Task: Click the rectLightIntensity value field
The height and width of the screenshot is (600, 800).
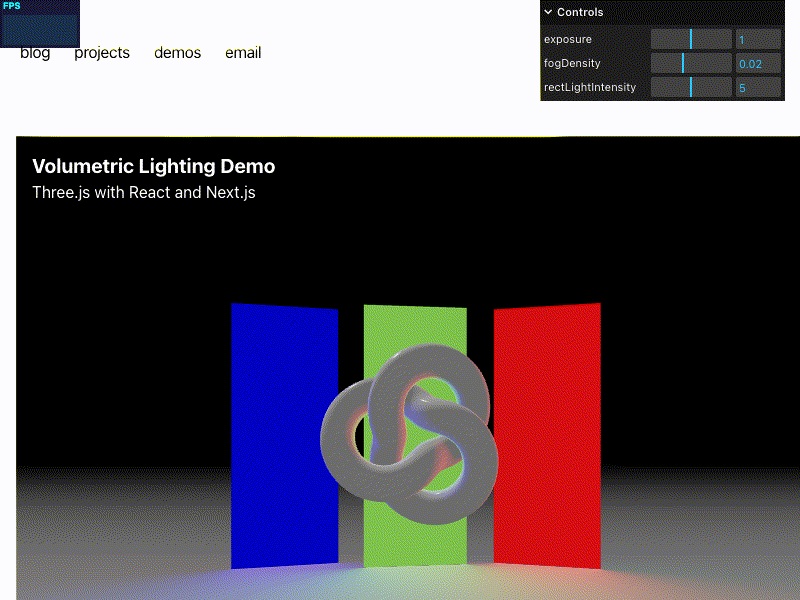Action: (758, 87)
